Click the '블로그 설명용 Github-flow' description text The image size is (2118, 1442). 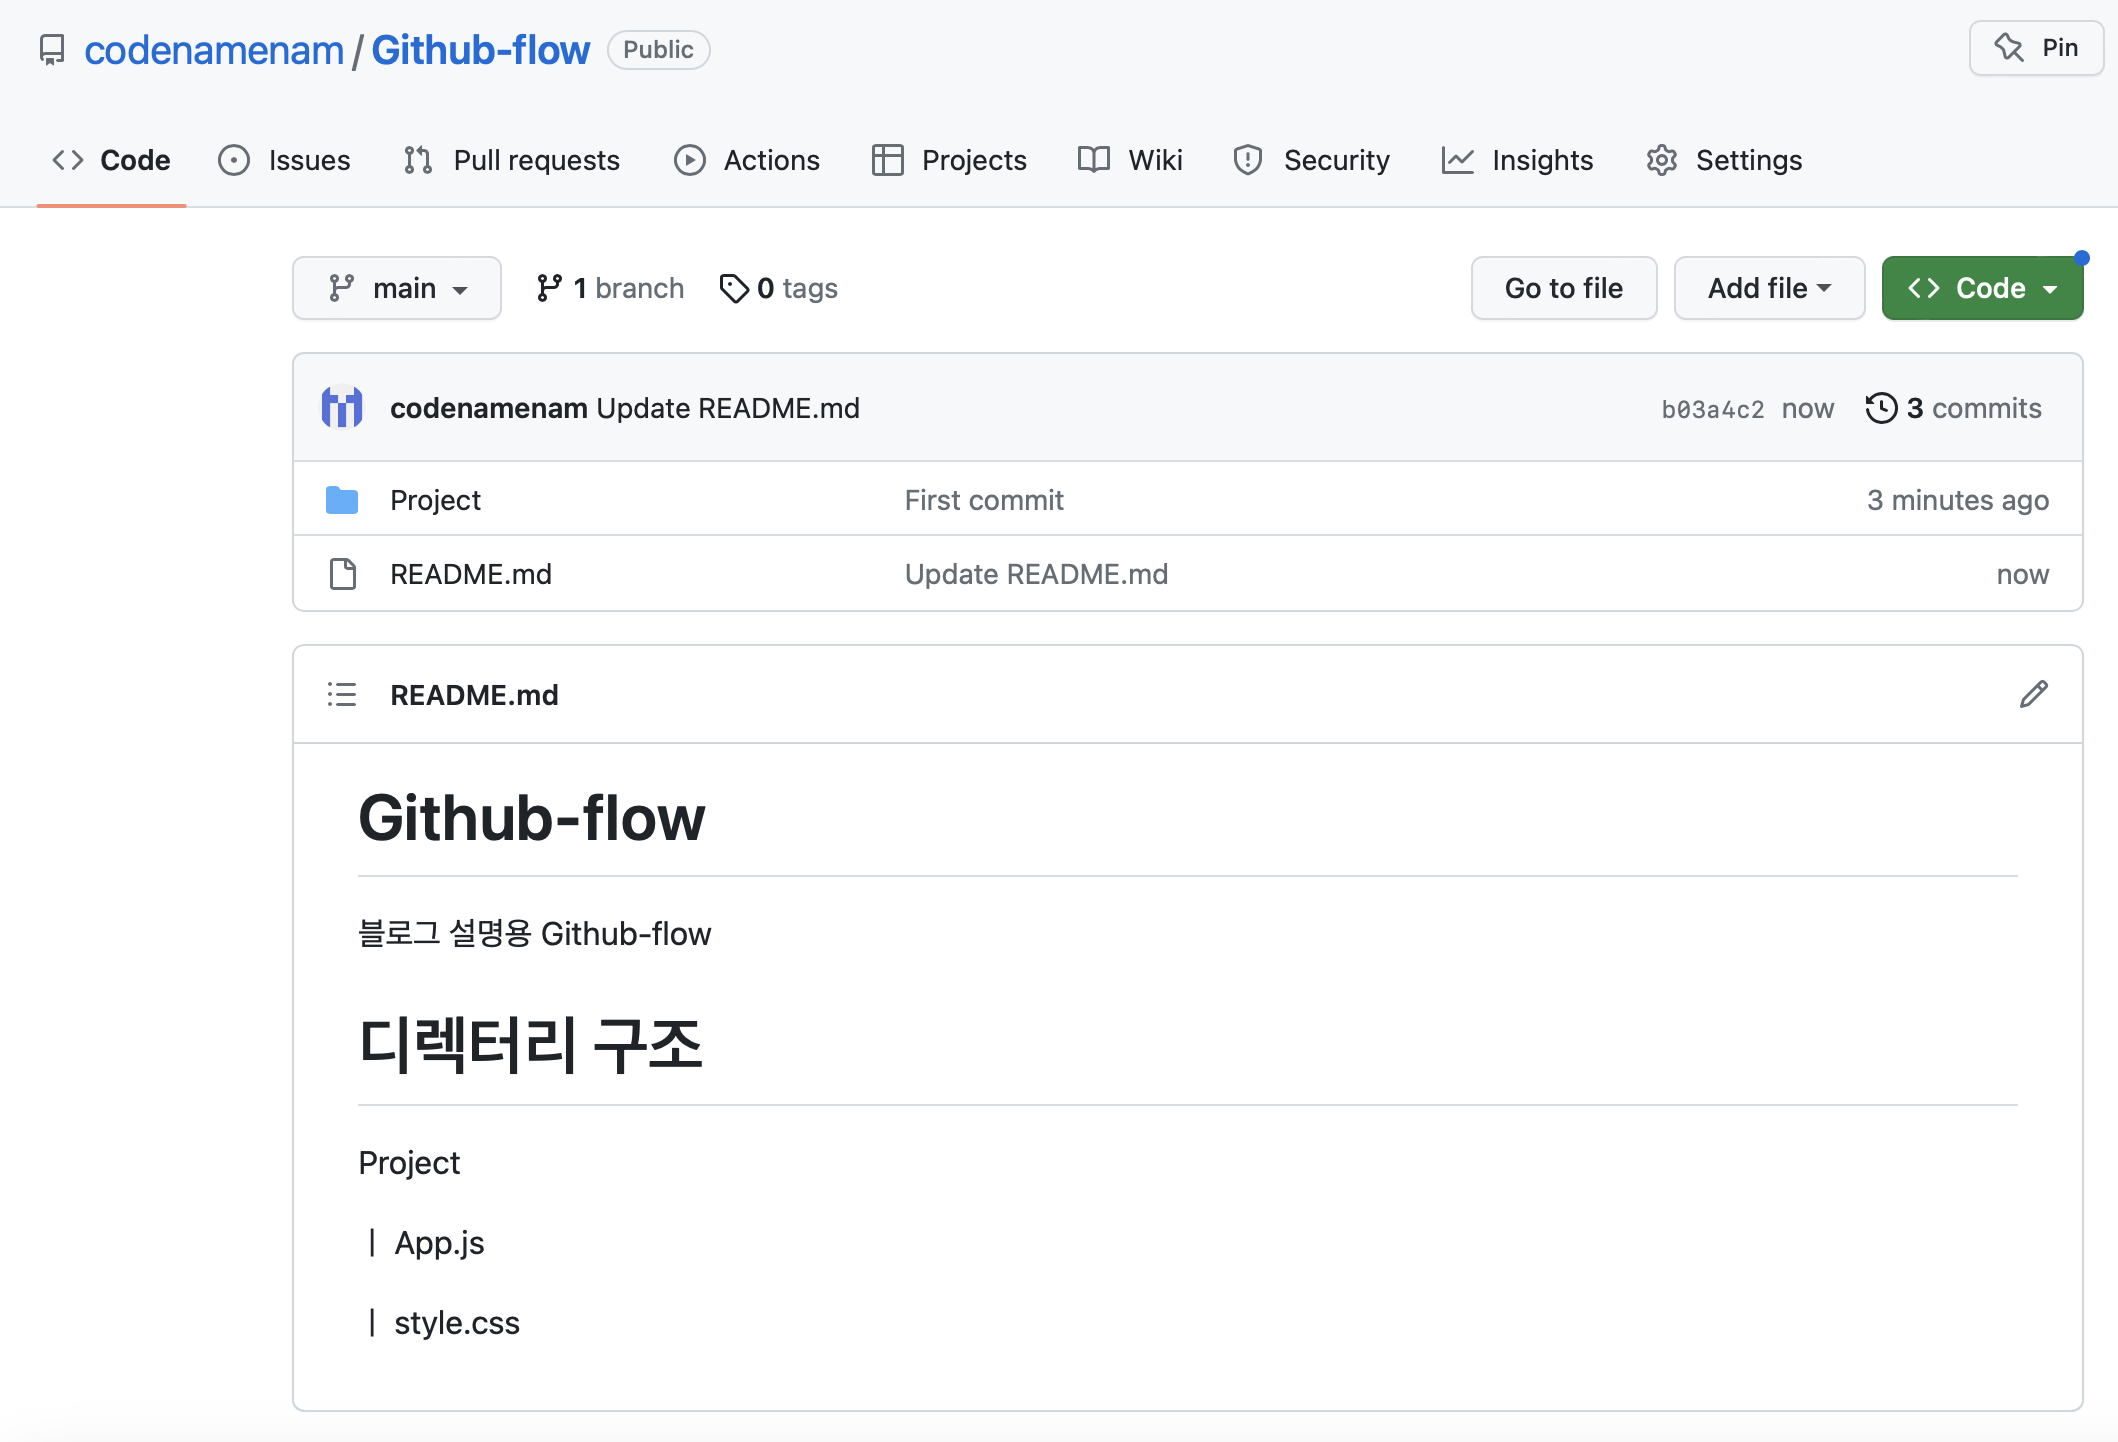tap(535, 934)
